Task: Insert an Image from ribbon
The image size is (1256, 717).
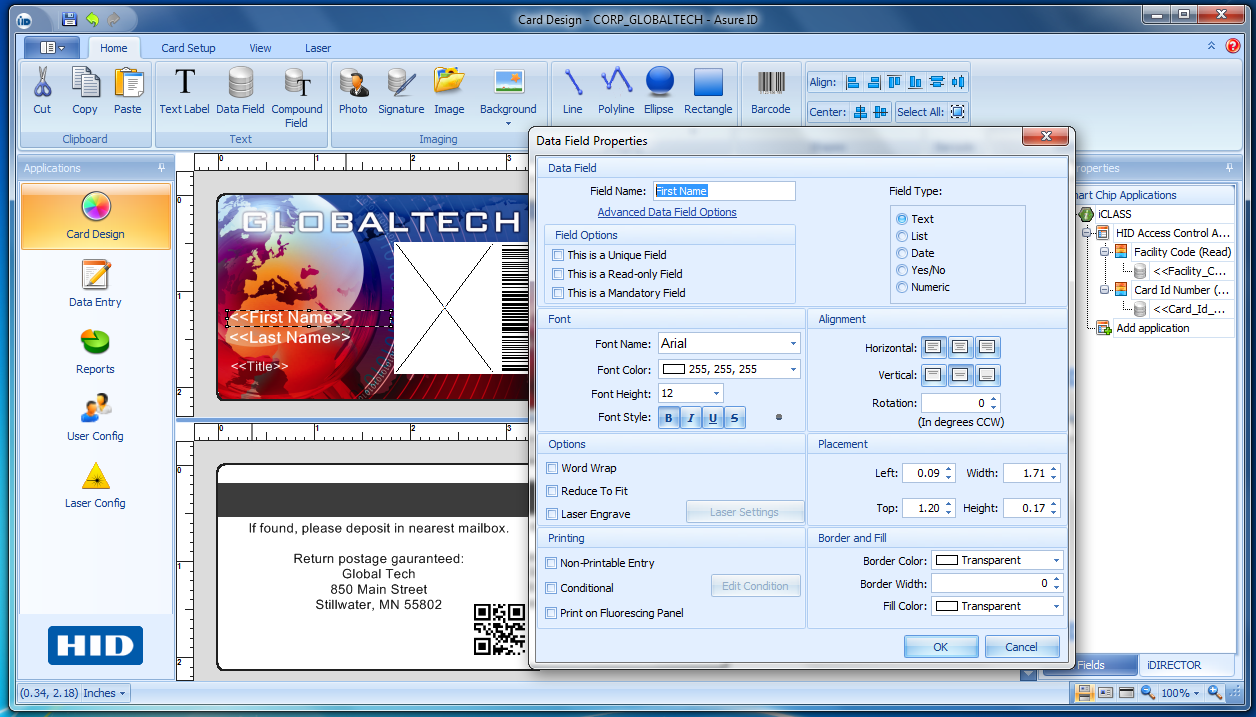Action: [x=449, y=91]
